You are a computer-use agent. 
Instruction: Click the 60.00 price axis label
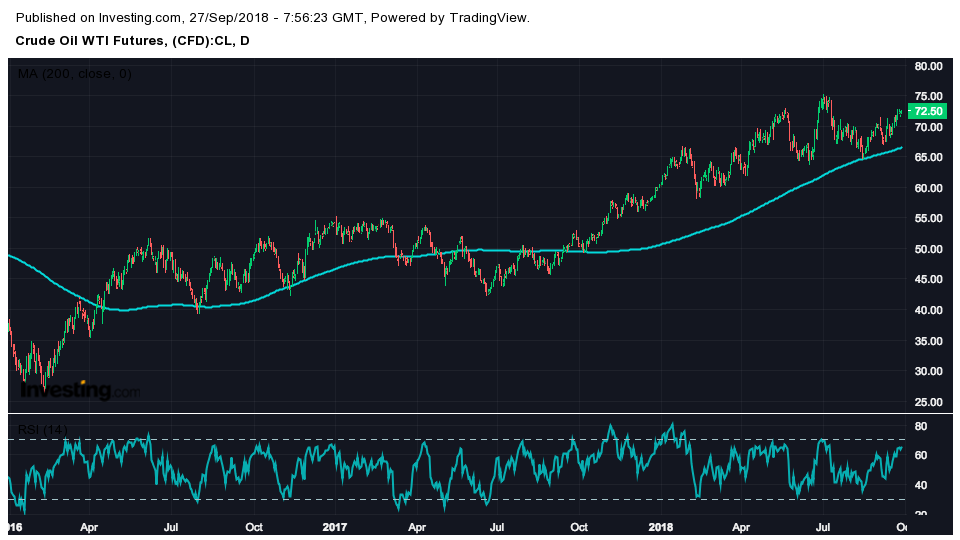(929, 189)
